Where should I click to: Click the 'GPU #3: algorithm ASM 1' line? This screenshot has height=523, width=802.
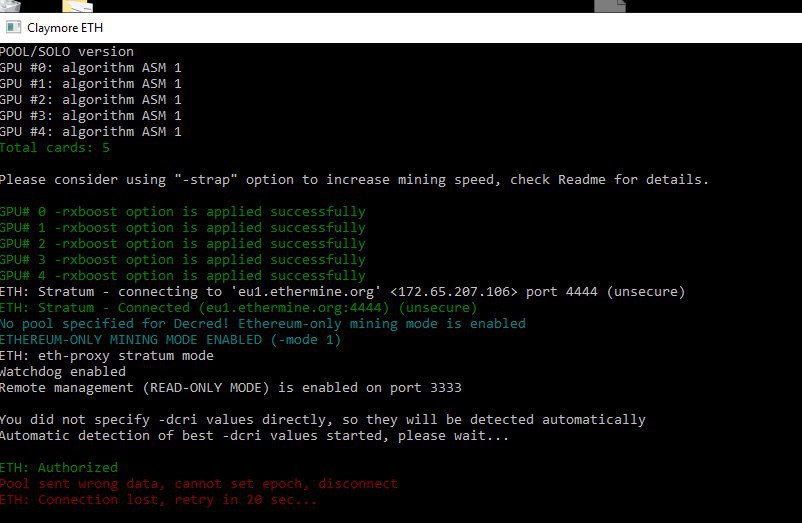pyautogui.click(x=91, y=116)
